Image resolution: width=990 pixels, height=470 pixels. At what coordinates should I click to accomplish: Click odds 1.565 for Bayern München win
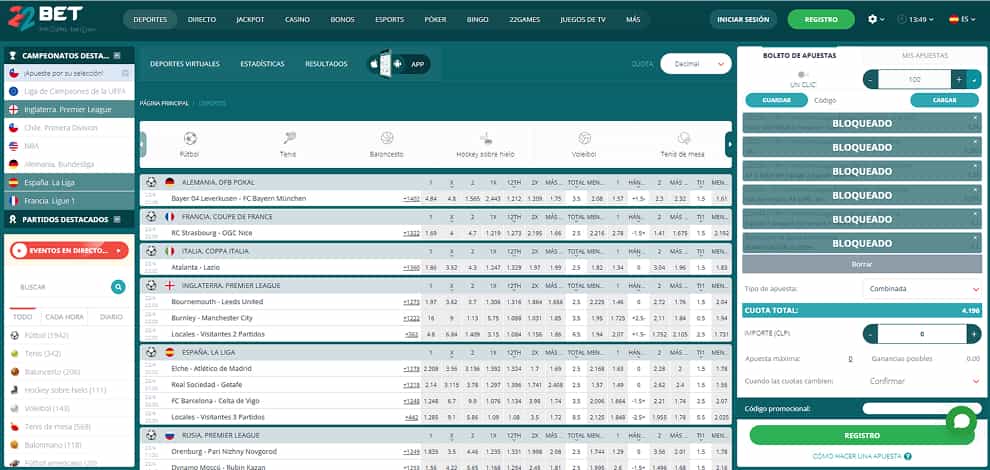[473, 199]
